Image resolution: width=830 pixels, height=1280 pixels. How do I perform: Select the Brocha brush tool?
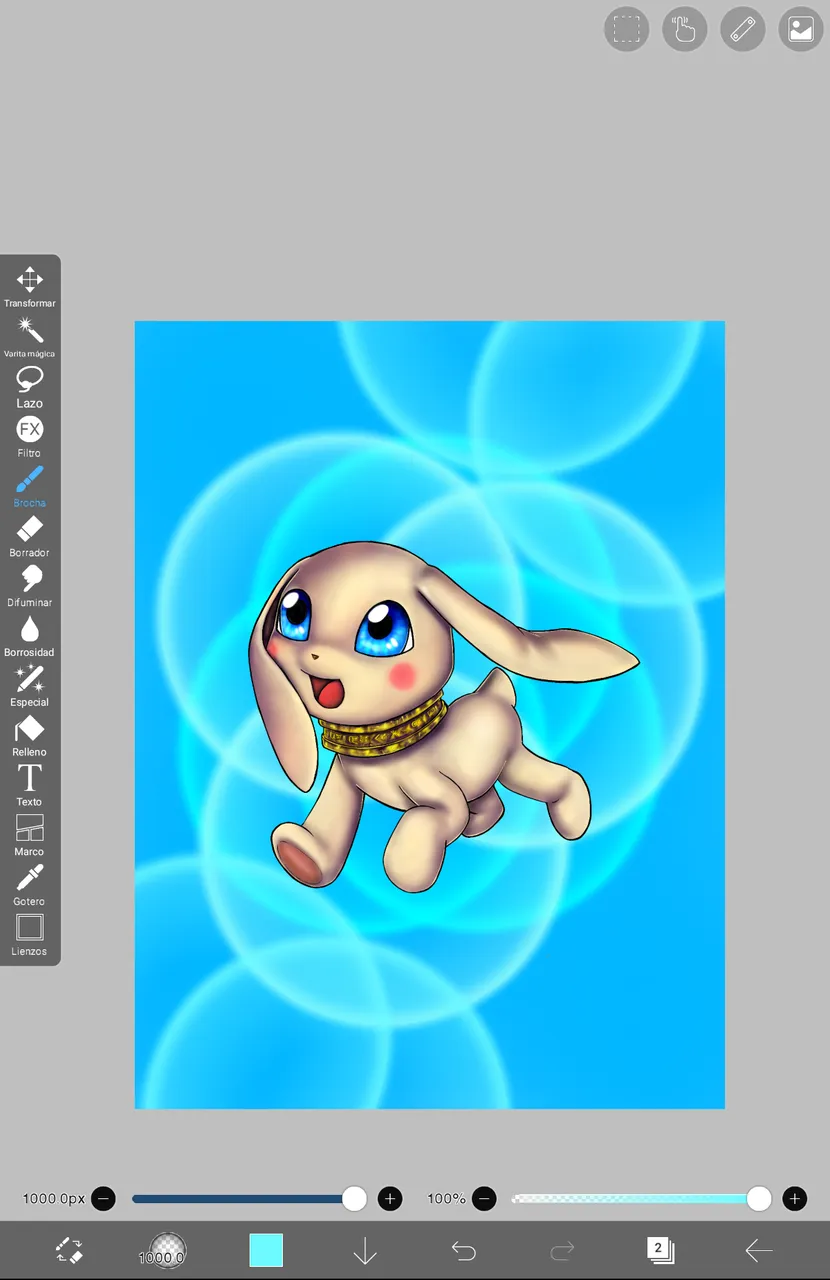(30, 486)
